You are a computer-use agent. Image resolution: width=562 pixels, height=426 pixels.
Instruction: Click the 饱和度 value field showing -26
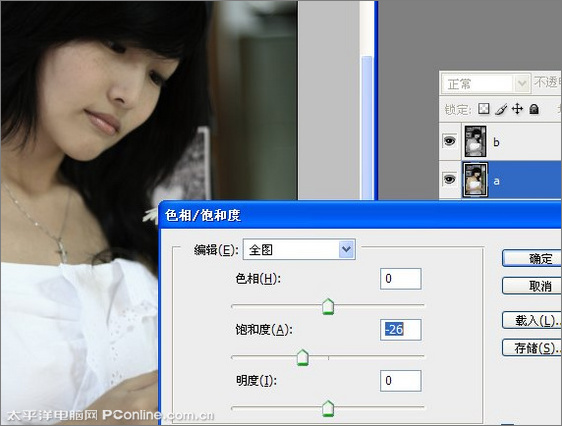400,330
